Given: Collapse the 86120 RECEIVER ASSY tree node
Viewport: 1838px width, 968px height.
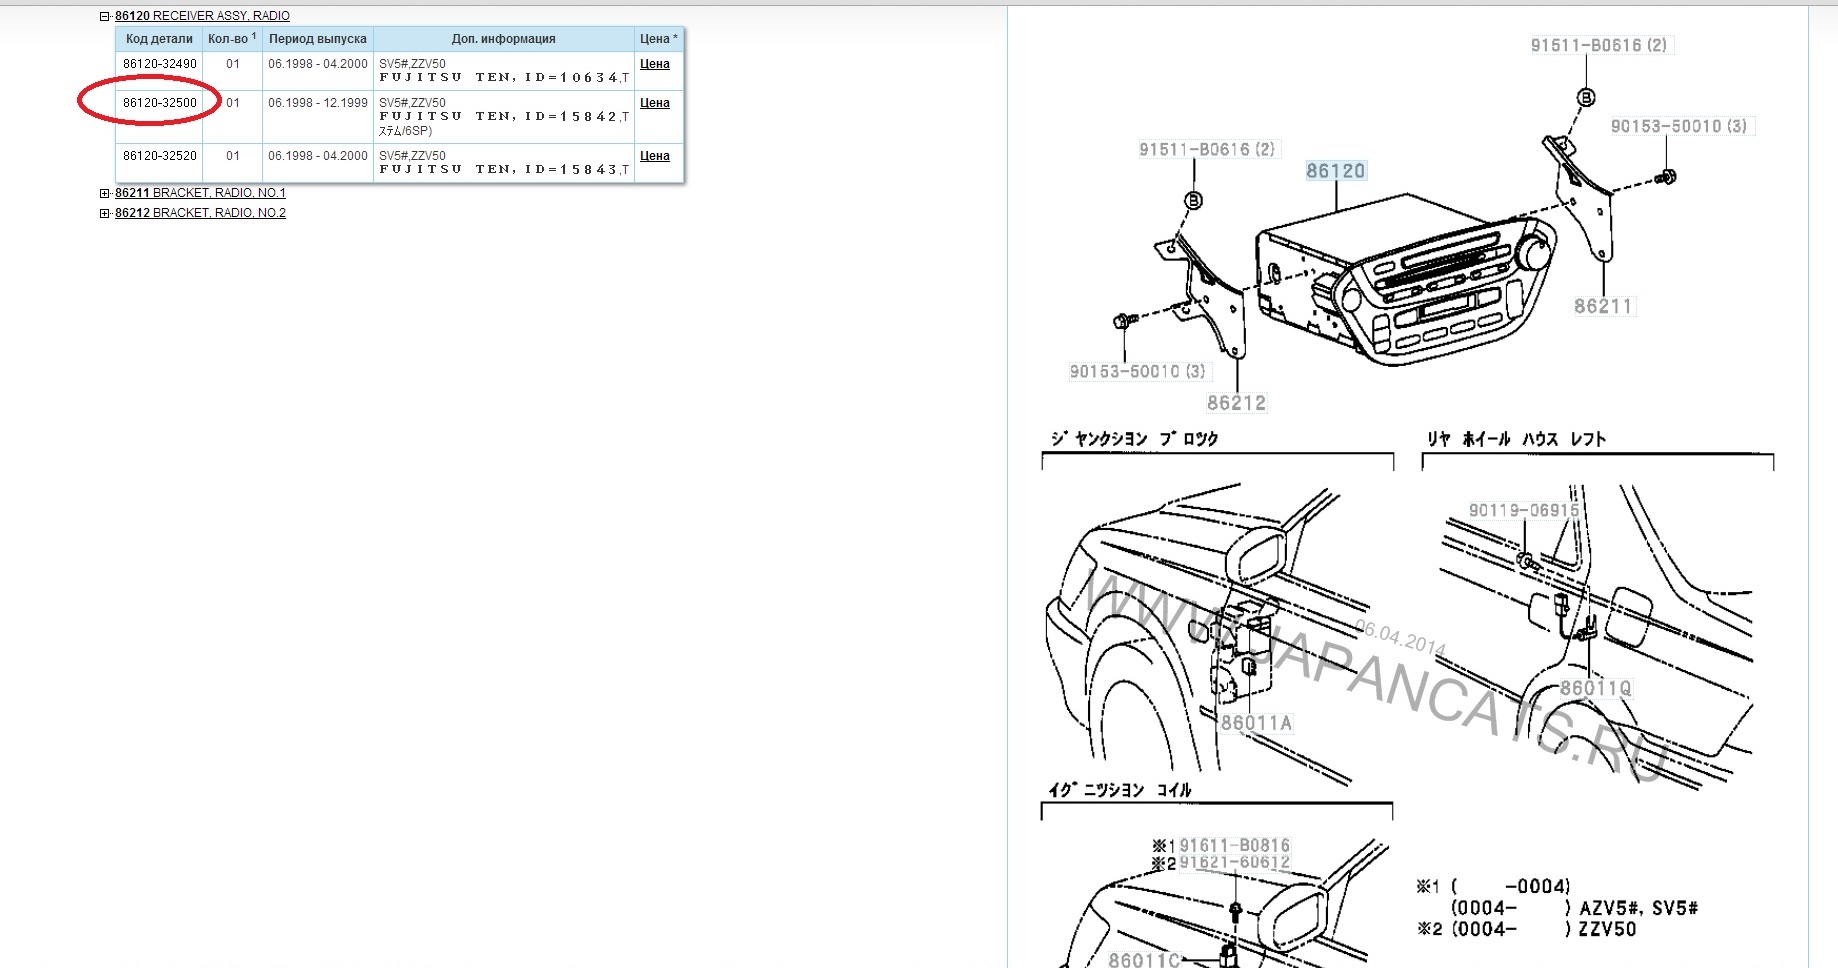Looking at the screenshot, I should [104, 16].
